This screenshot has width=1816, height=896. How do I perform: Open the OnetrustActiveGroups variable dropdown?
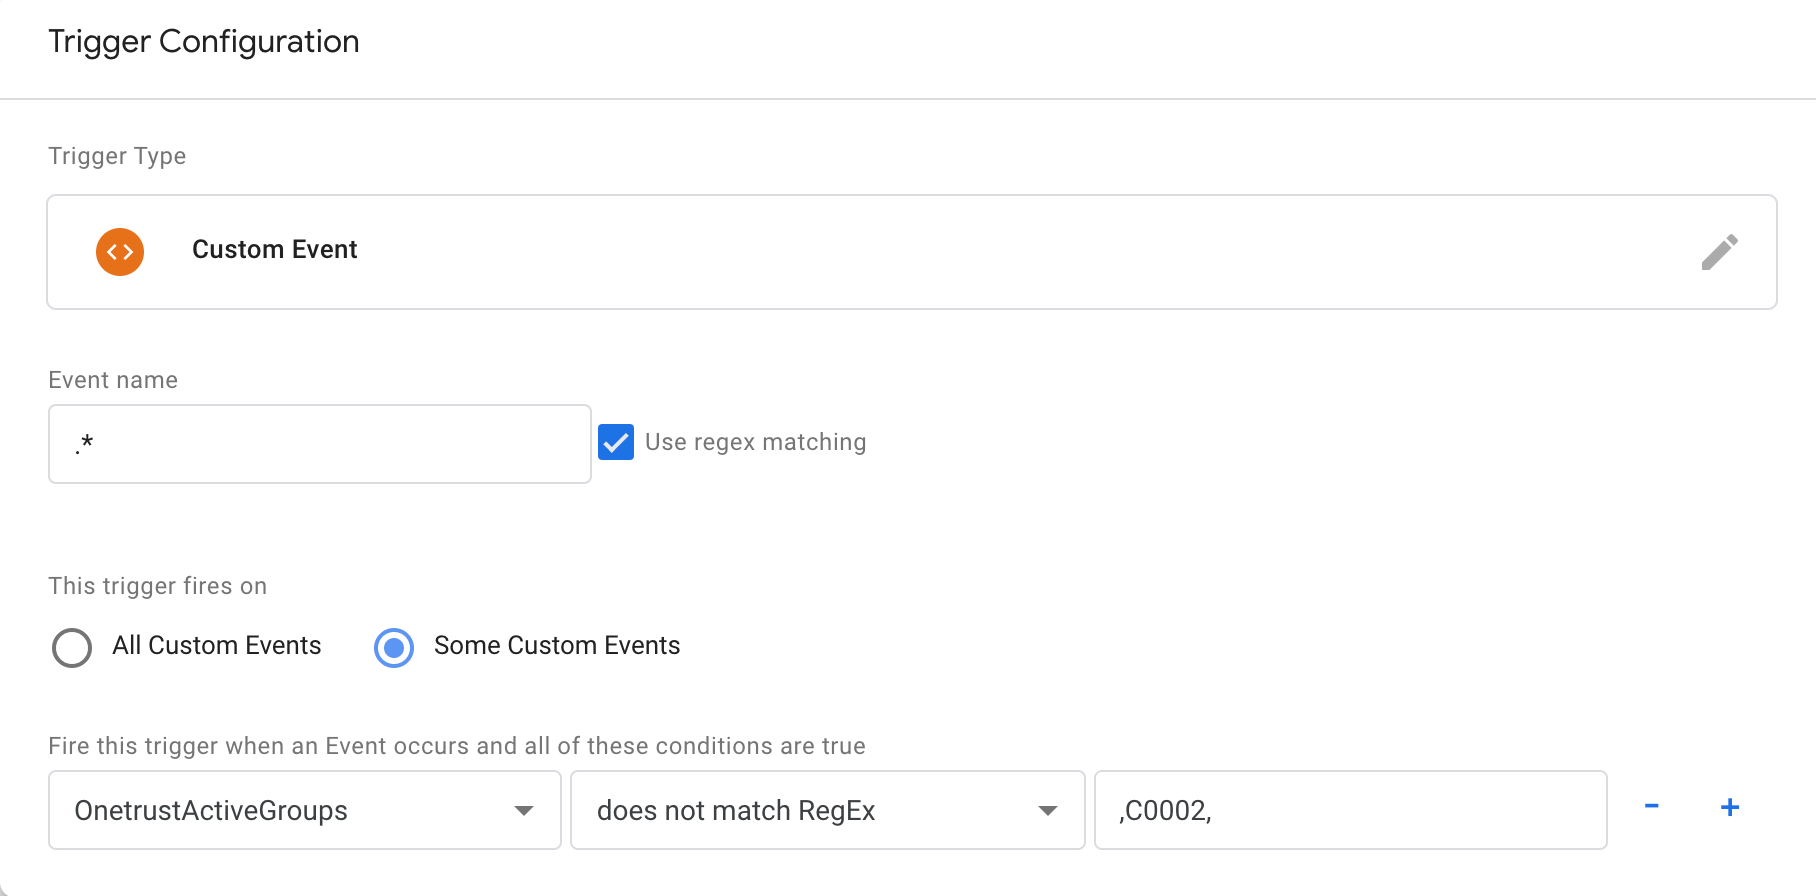pyautogui.click(x=304, y=810)
